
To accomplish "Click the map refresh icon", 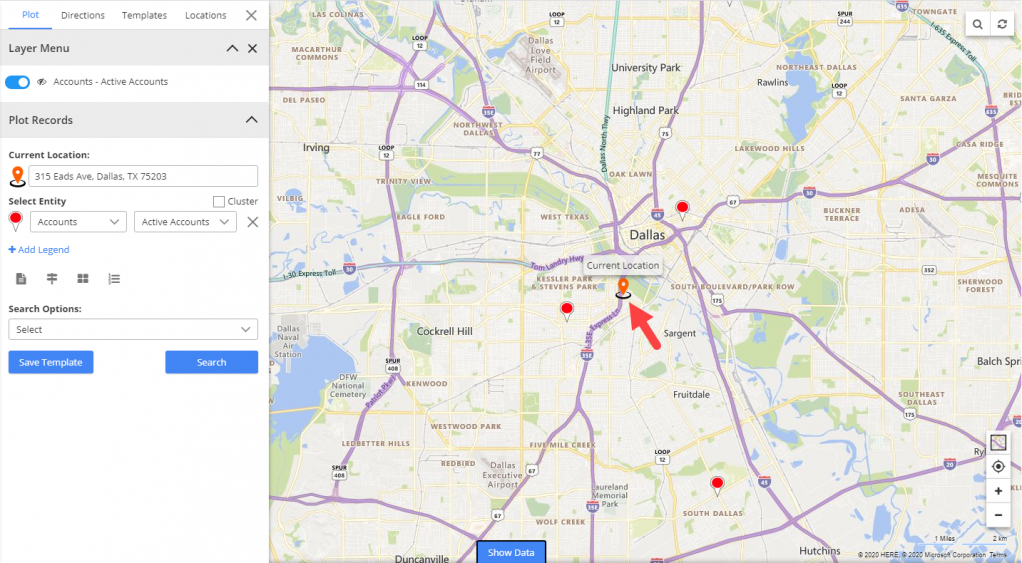I will 1002,25.
